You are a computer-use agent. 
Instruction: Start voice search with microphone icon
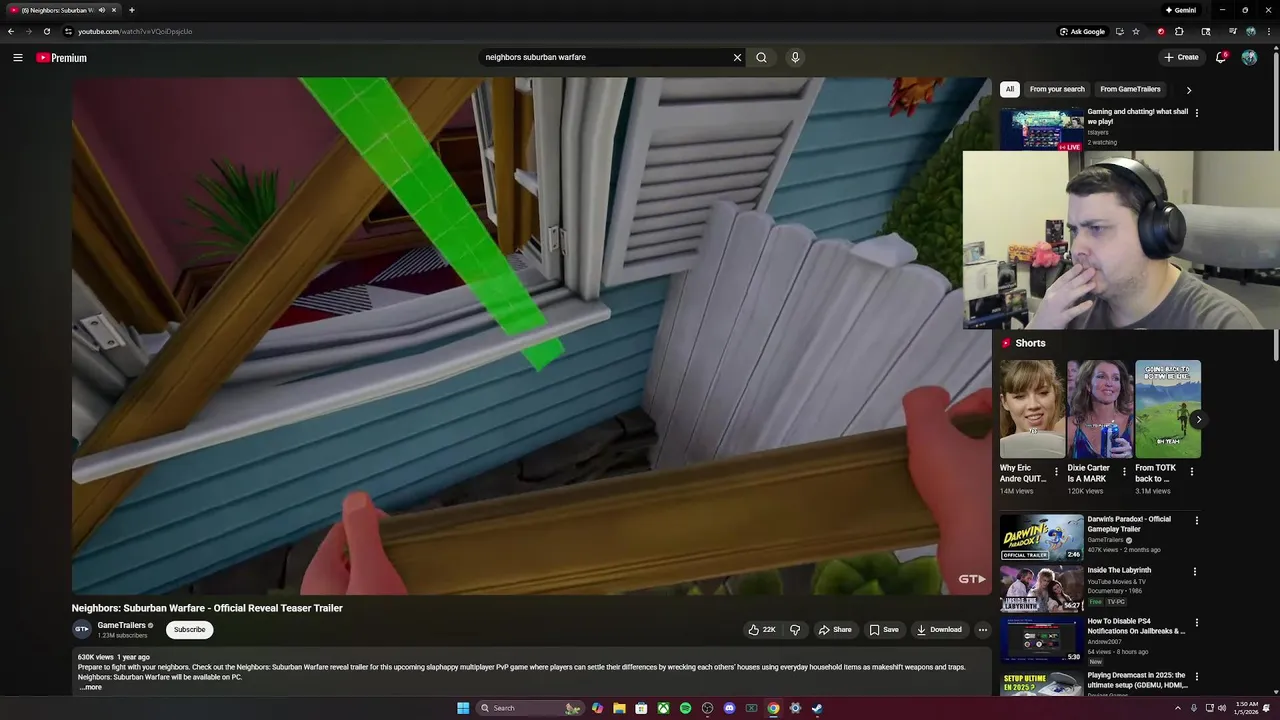pyautogui.click(x=795, y=58)
